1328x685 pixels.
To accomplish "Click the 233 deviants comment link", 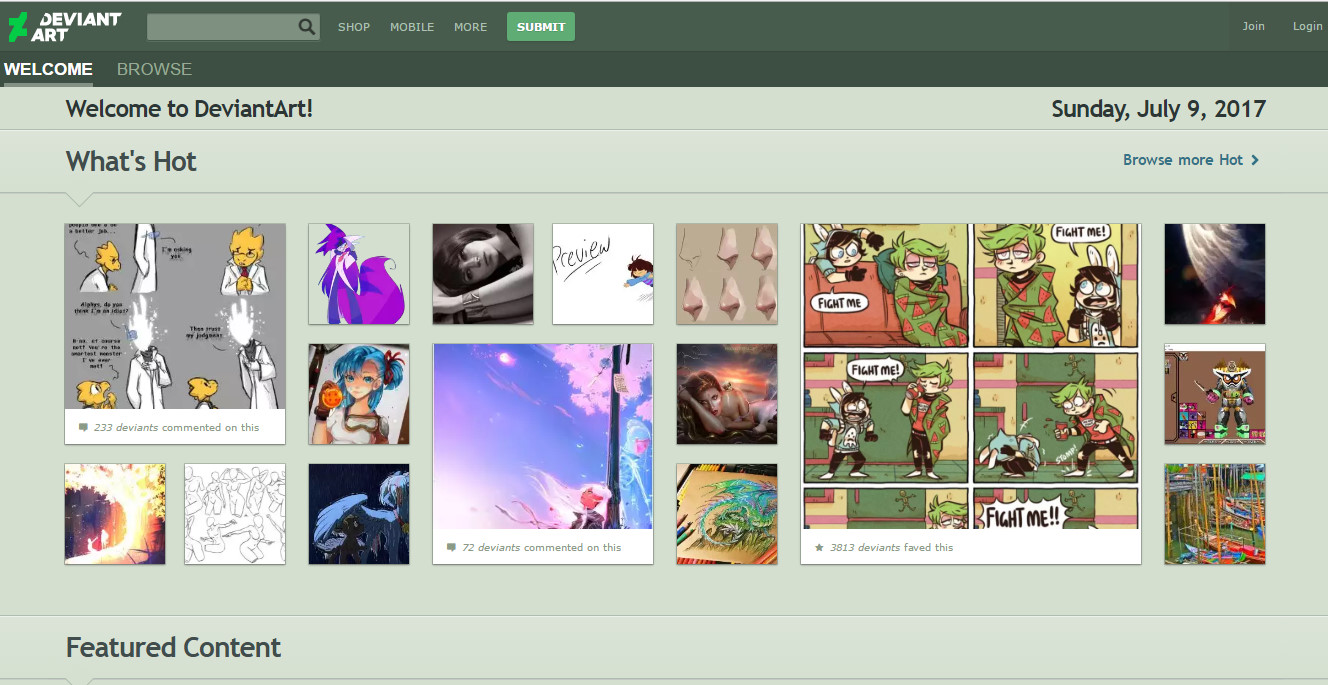I will click(x=176, y=427).
